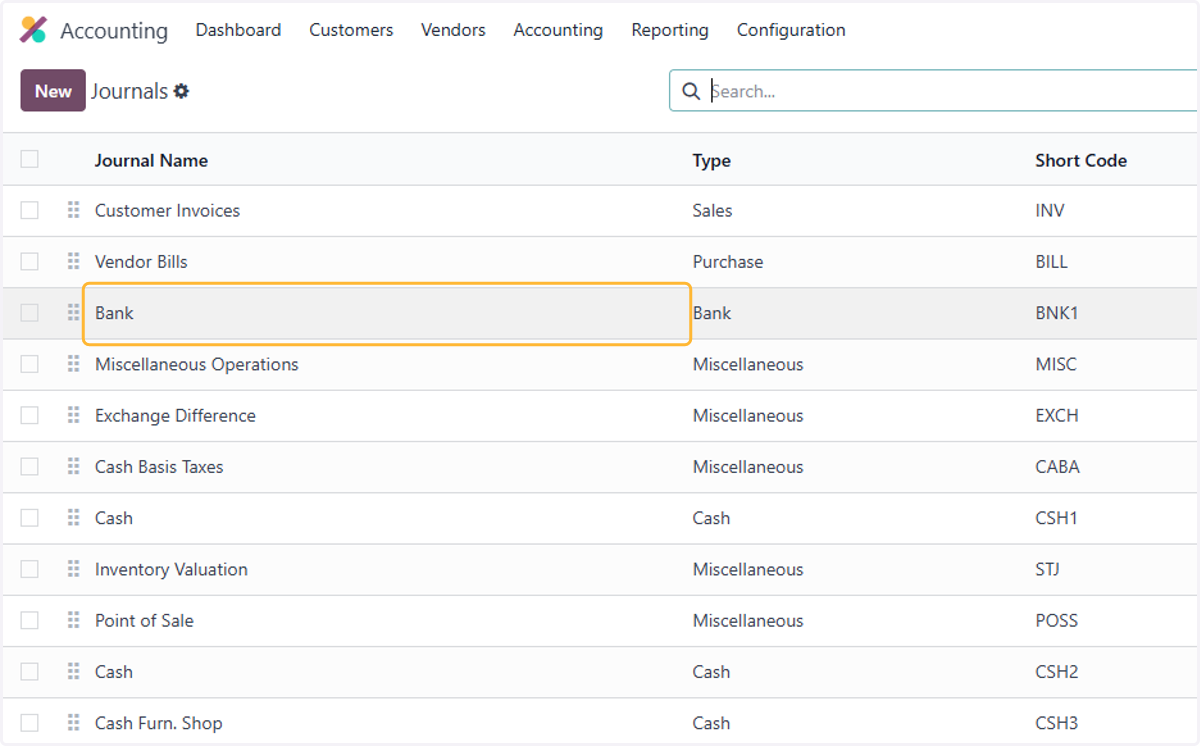Click drag handle of Cash CSH2 row
Screen dimensions: 1200x746
click(73, 671)
